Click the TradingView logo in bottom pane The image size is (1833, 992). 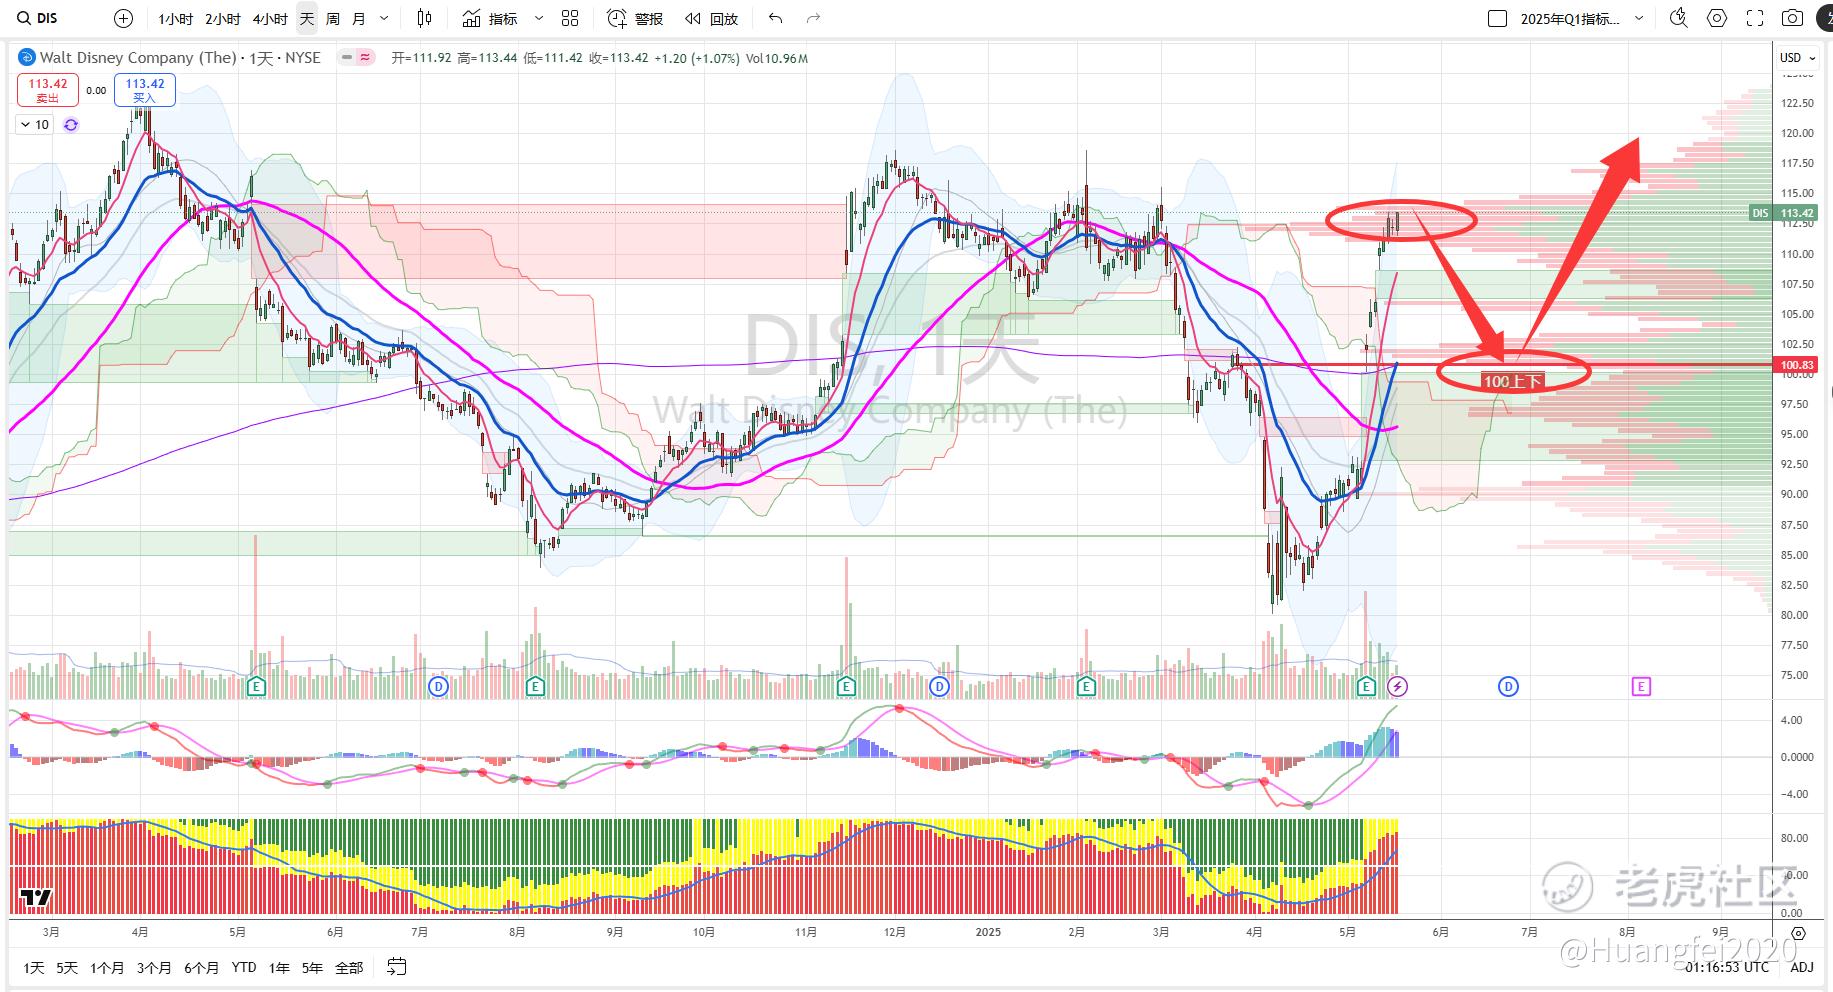[36, 897]
